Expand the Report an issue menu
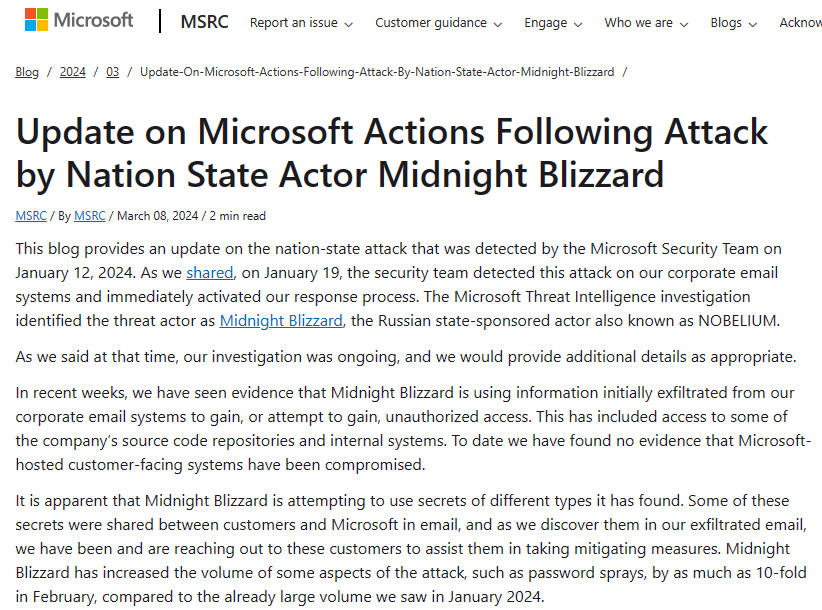This screenshot has height=610, width=822. pos(300,23)
